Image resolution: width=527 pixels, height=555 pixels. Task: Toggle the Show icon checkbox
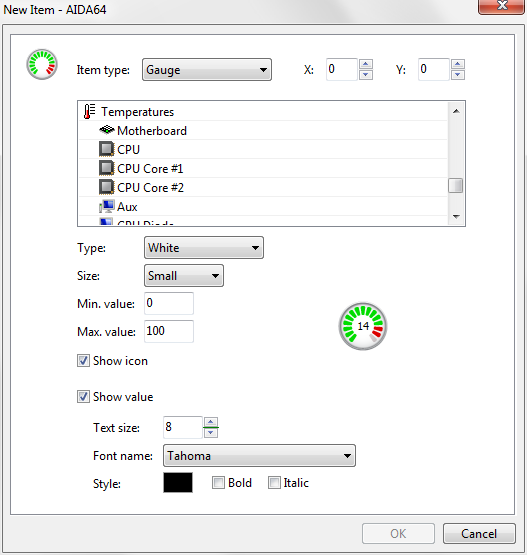click(83, 361)
